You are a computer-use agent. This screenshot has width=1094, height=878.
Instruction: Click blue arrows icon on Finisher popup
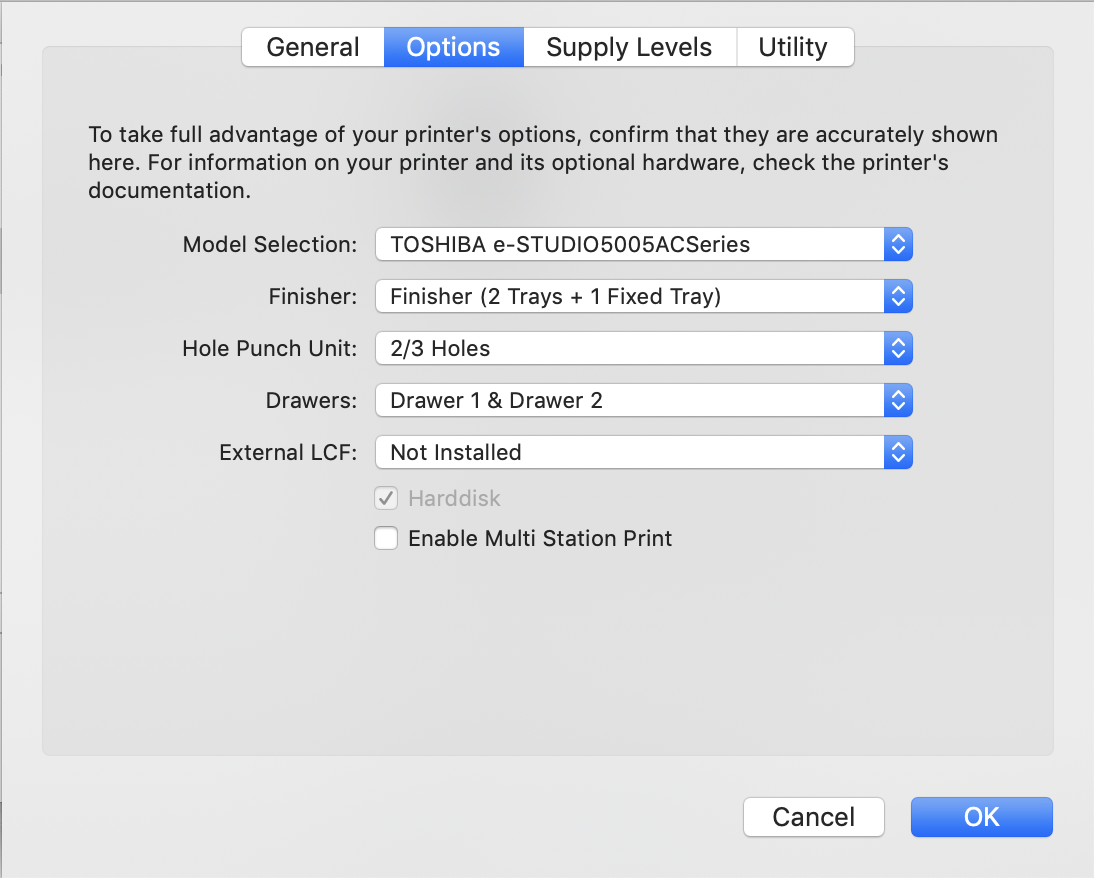click(x=898, y=296)
